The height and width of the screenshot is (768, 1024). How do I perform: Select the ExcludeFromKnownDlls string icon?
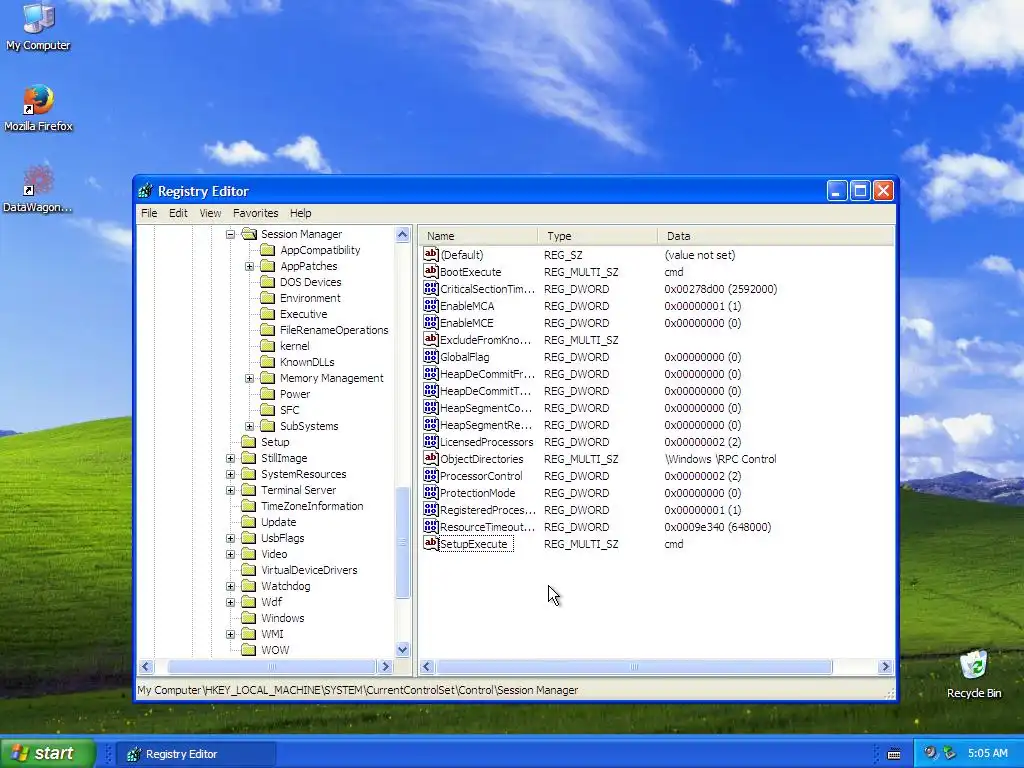pyautogui.click(x=430, y=340)
